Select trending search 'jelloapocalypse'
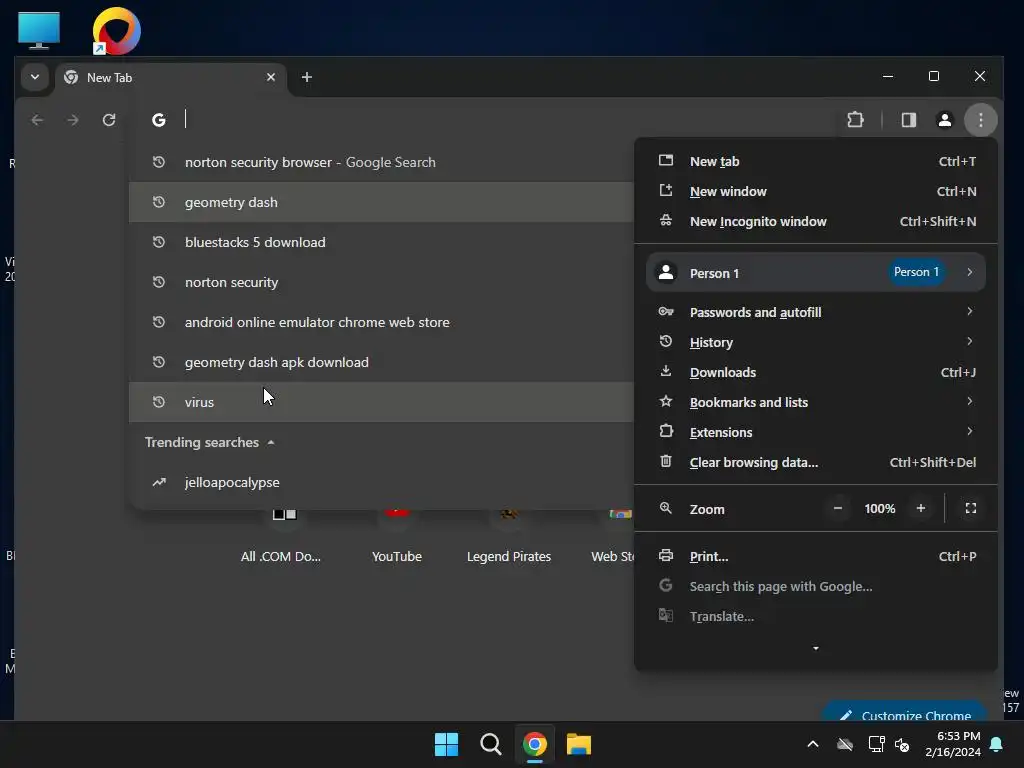 [x=381, y=482]
